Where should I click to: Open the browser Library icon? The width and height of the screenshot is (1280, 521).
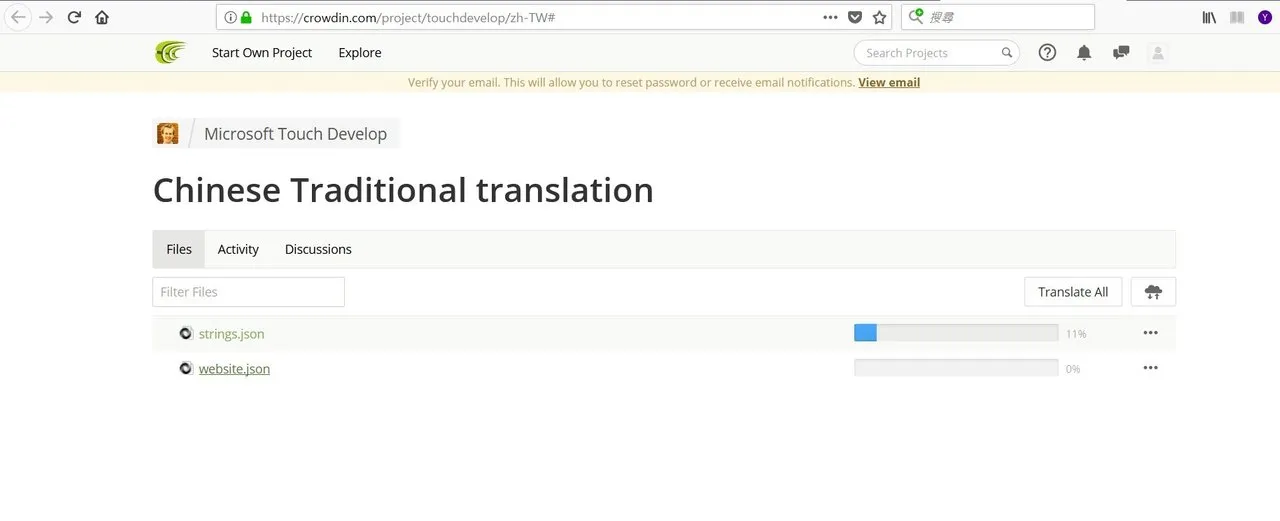click(x=1209, y=17)
